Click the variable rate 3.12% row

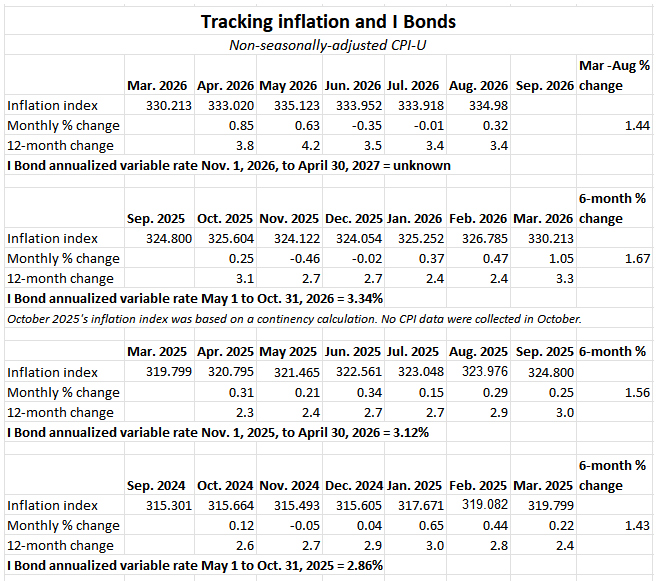pos(218,432)
